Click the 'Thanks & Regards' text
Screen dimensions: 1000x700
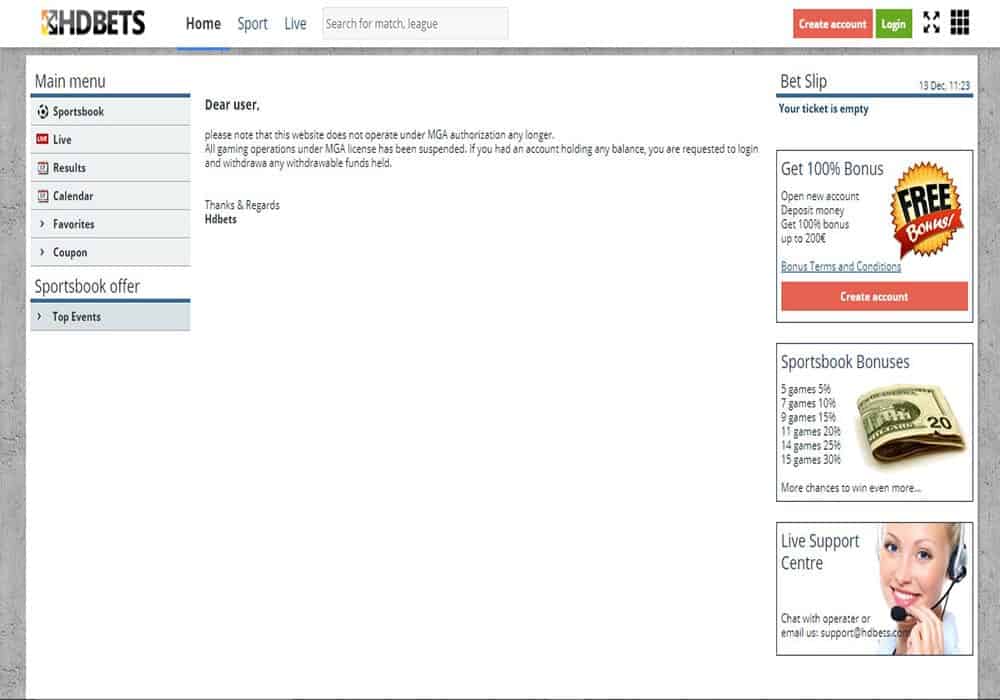(x=242, y=205)
